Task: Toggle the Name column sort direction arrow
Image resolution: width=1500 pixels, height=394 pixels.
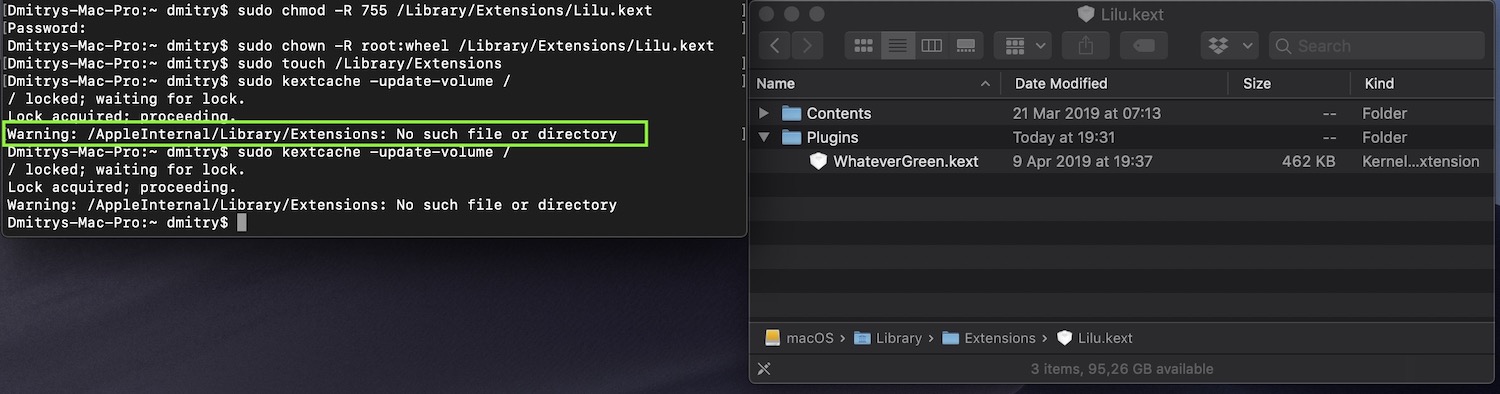Action: (985, 84)
